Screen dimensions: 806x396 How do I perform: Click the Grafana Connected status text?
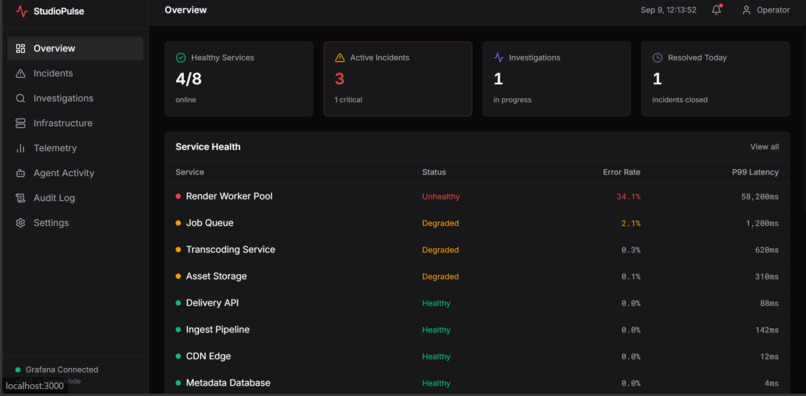click(62, 370)
